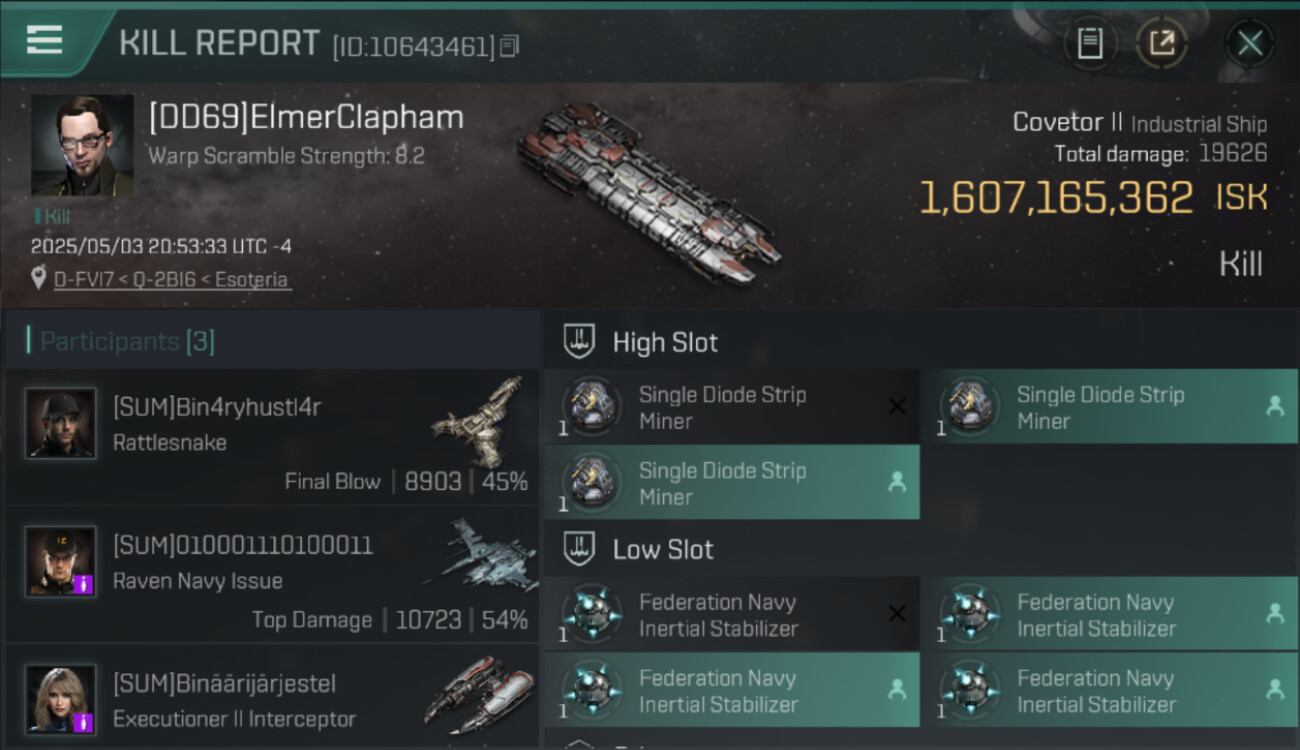The width and height of the screenshot is (1300, 750).
Task: Select the destroyed Federation Navy Inertial Stabilizer
Action: point(731,615)
